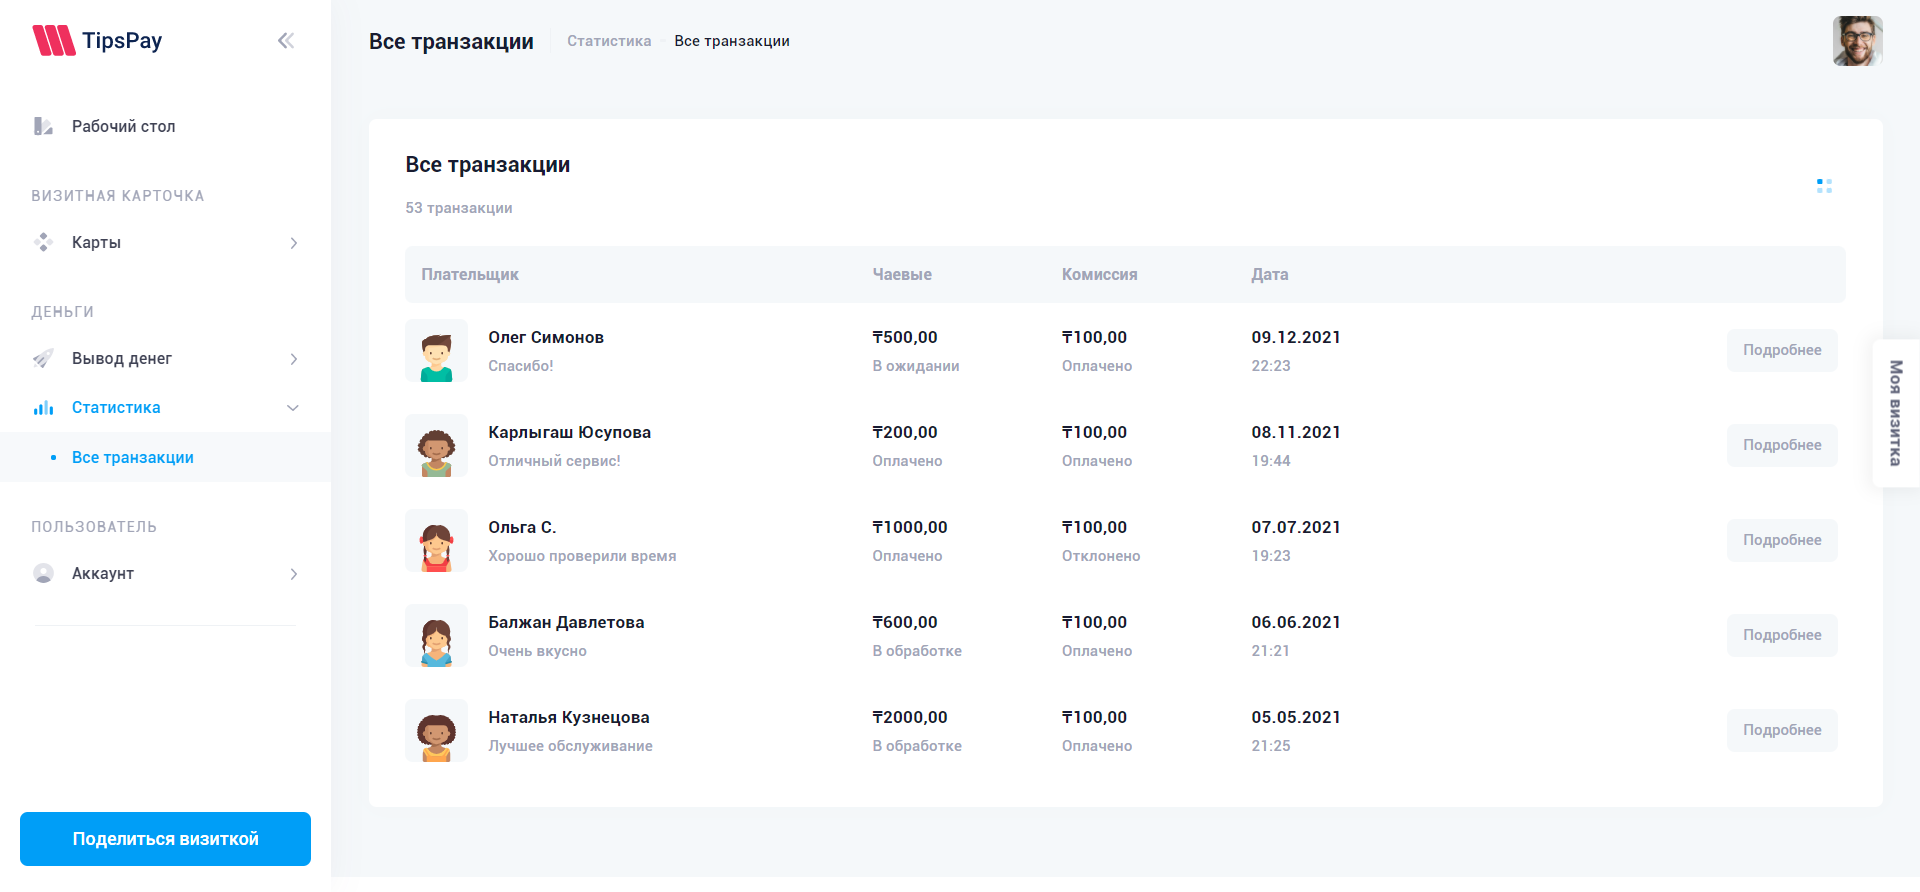Click the Рабочий стол dashboard icon

tap(43, 126)
